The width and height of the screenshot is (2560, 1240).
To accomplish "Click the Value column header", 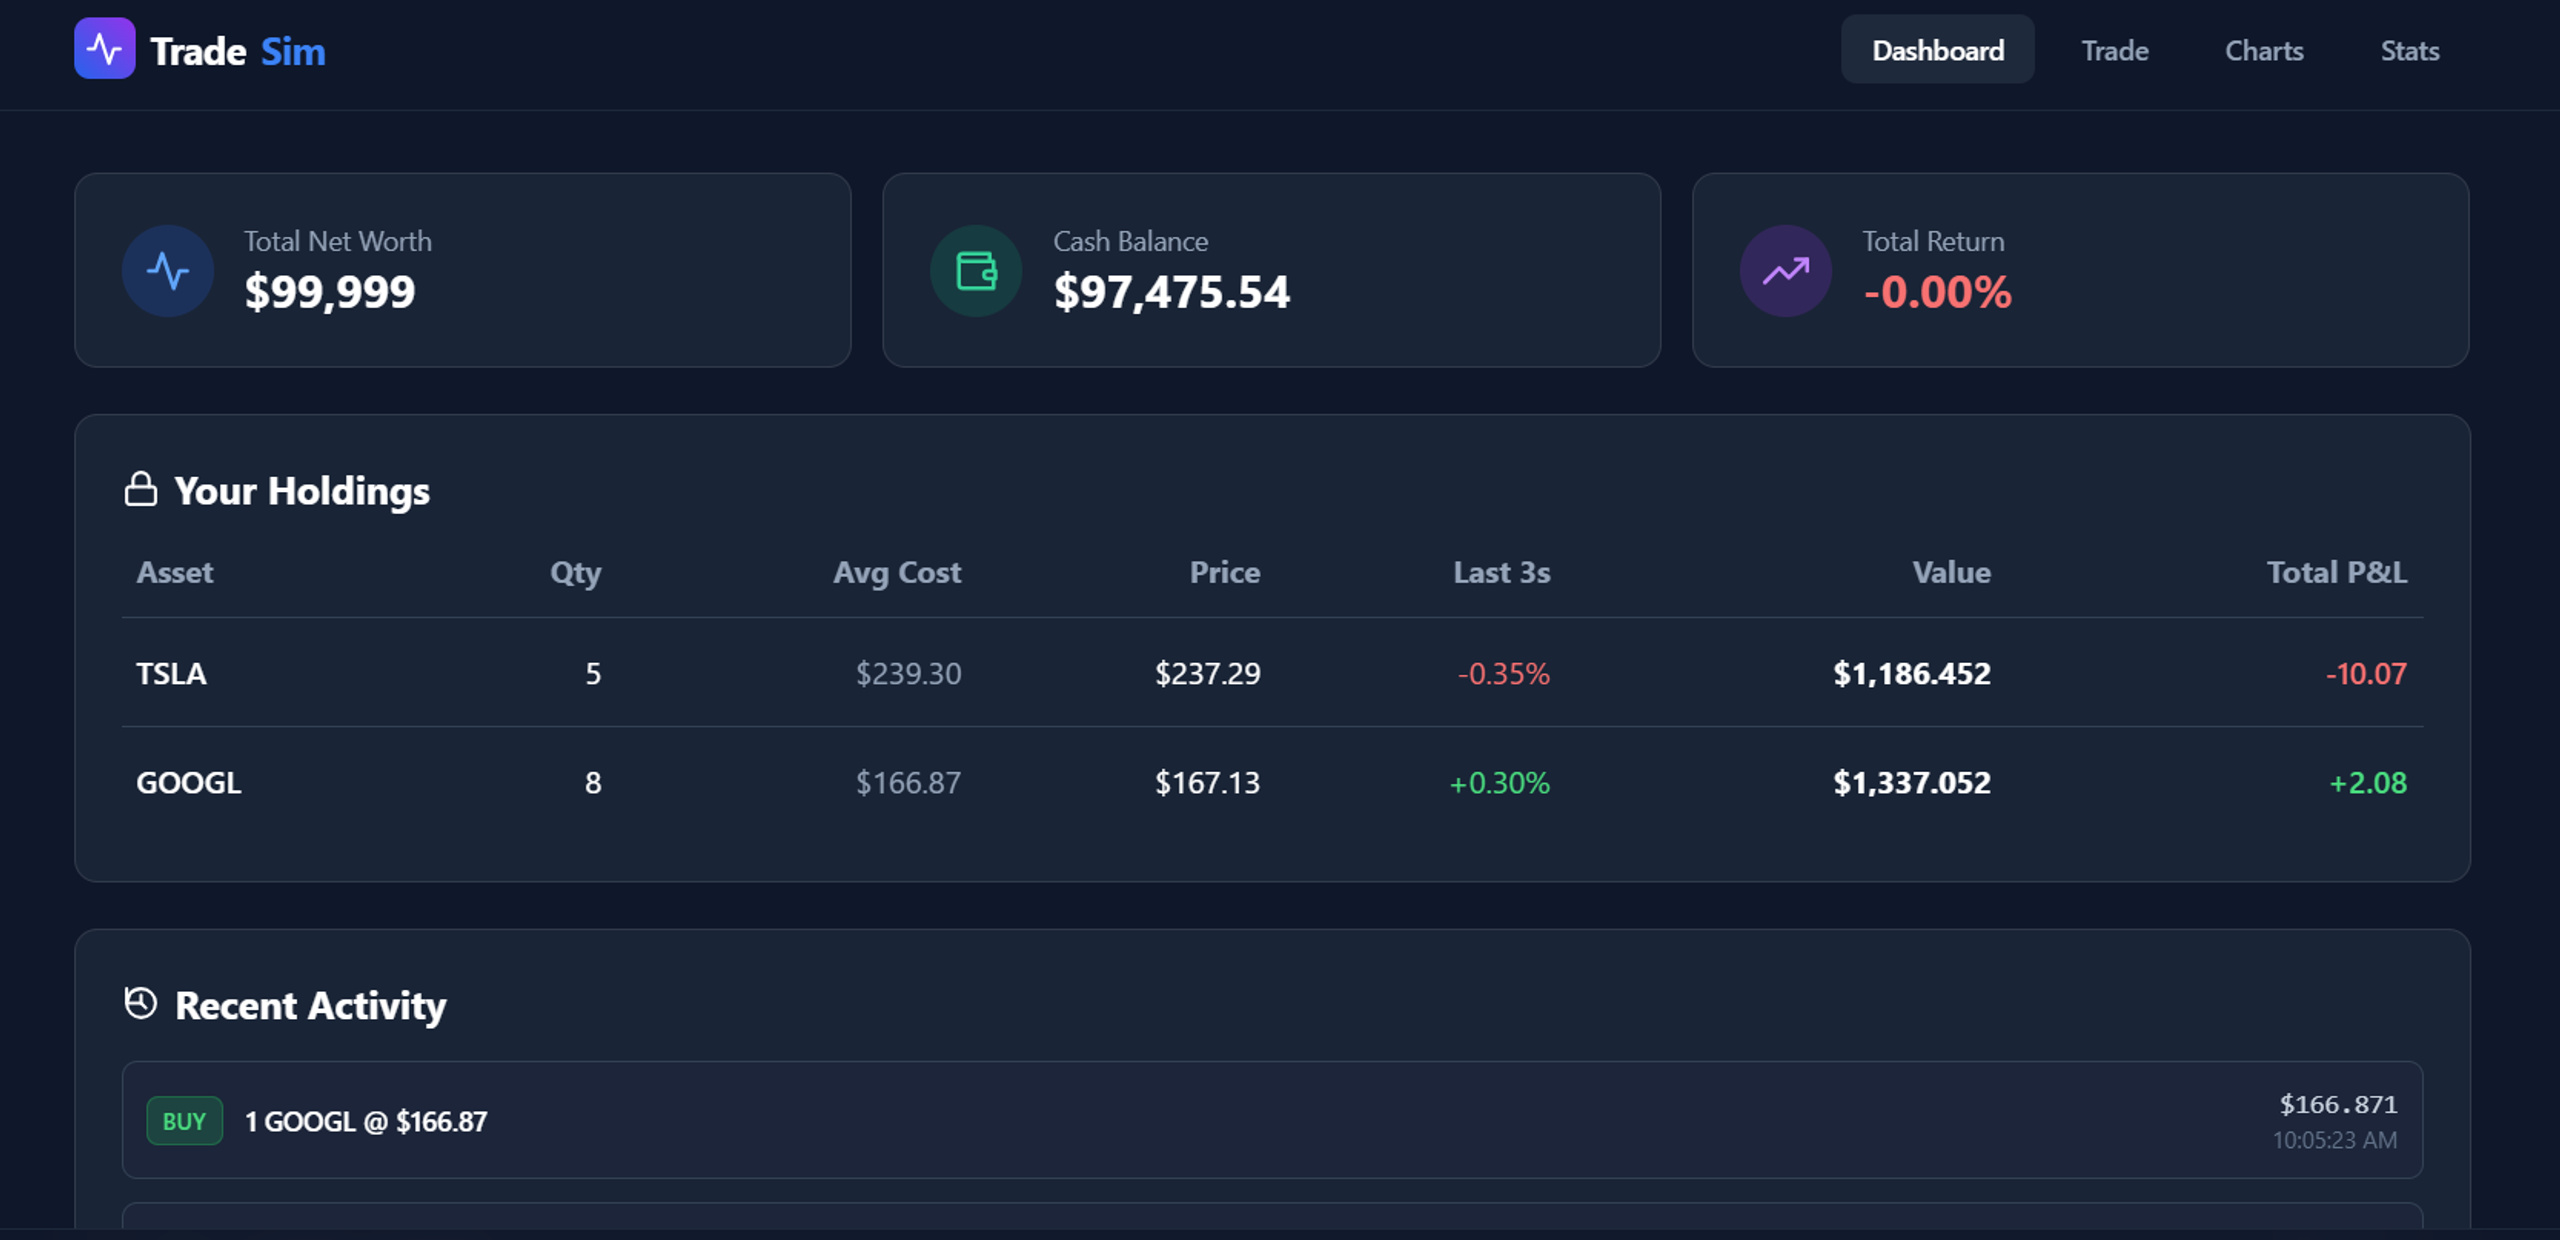I will tap(1952, 572).
